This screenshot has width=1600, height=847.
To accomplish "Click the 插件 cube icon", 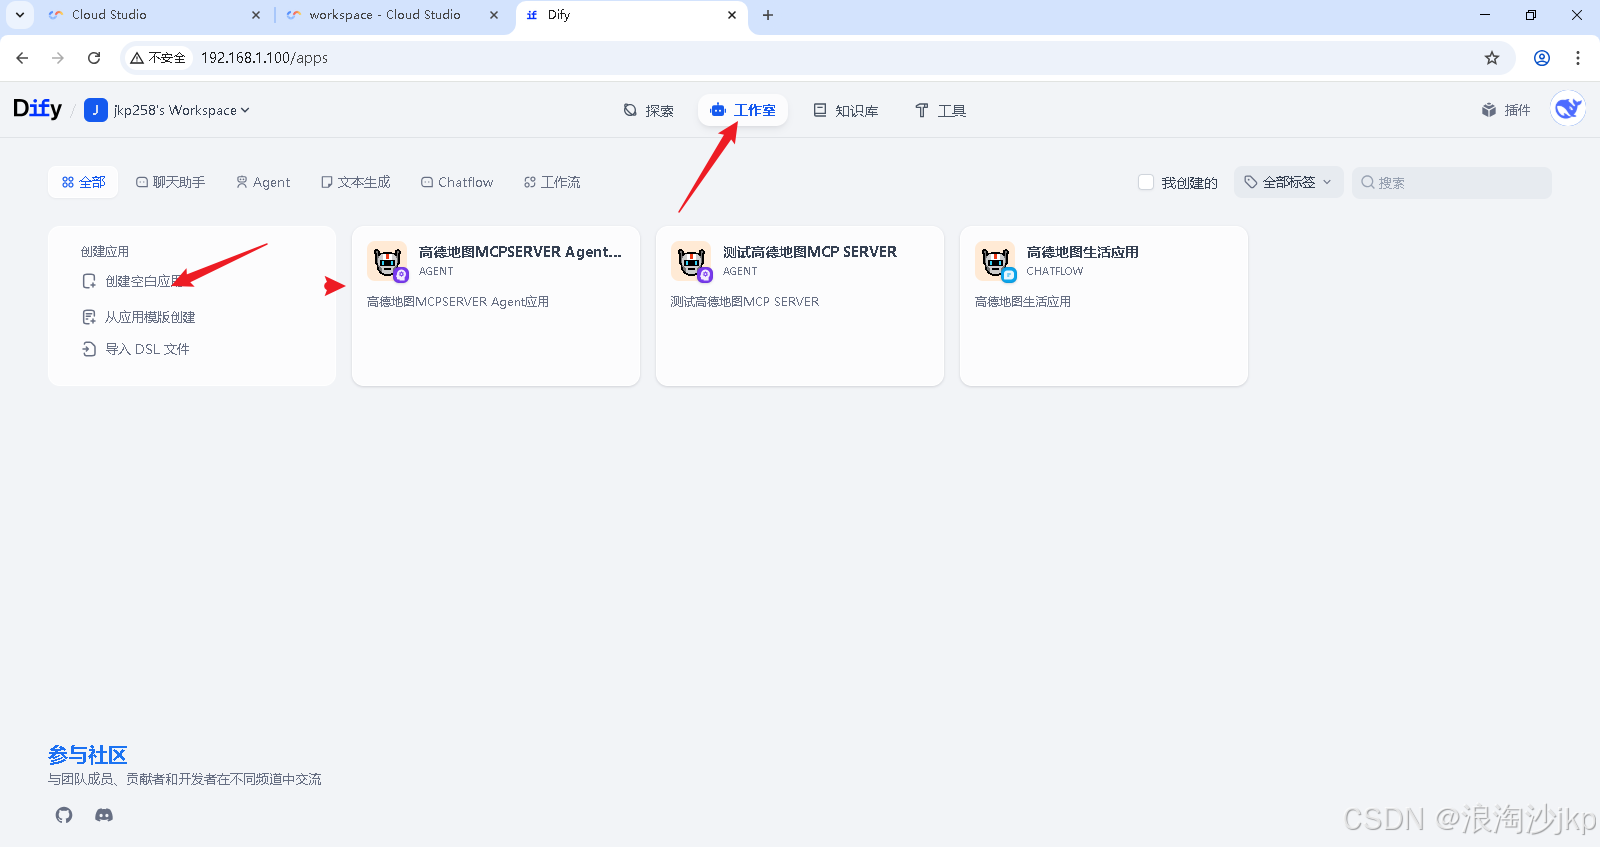I will 1489,110.
